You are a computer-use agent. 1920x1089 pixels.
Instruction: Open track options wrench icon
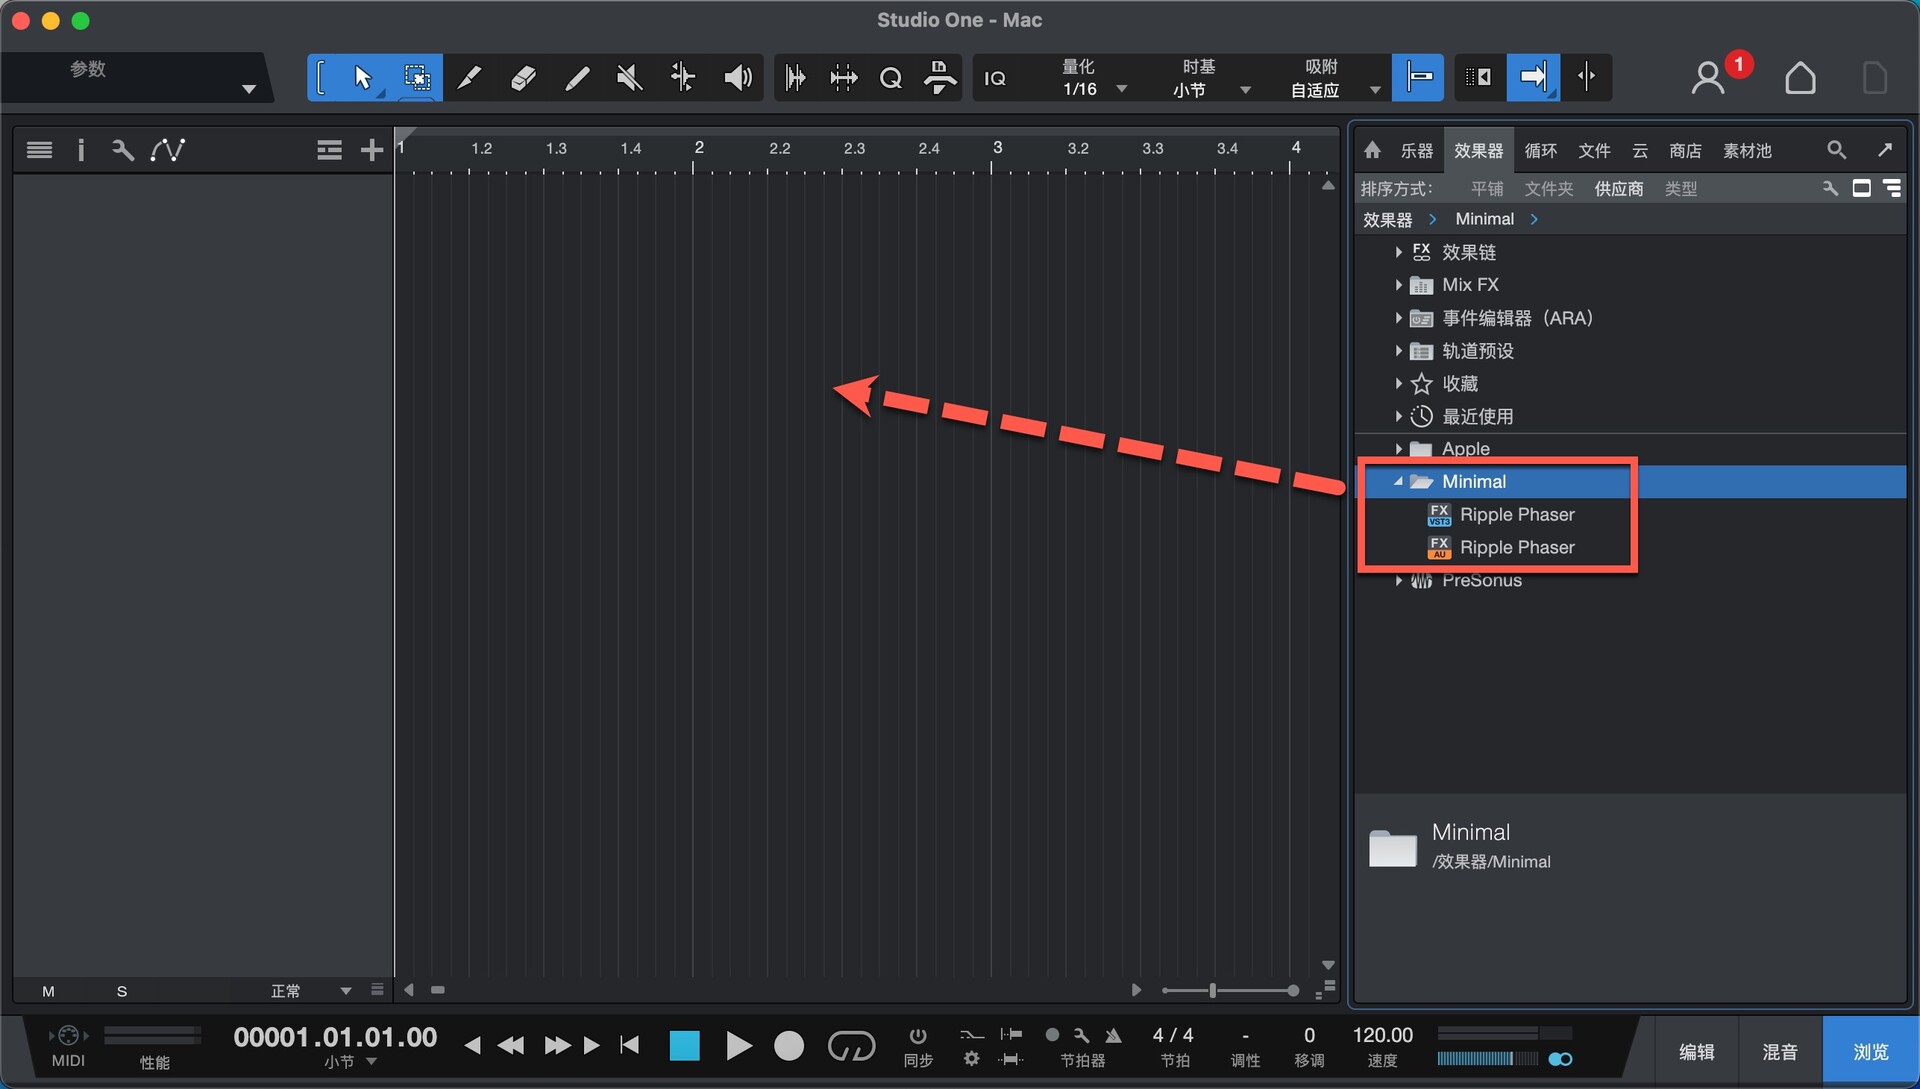pos(122,150)
